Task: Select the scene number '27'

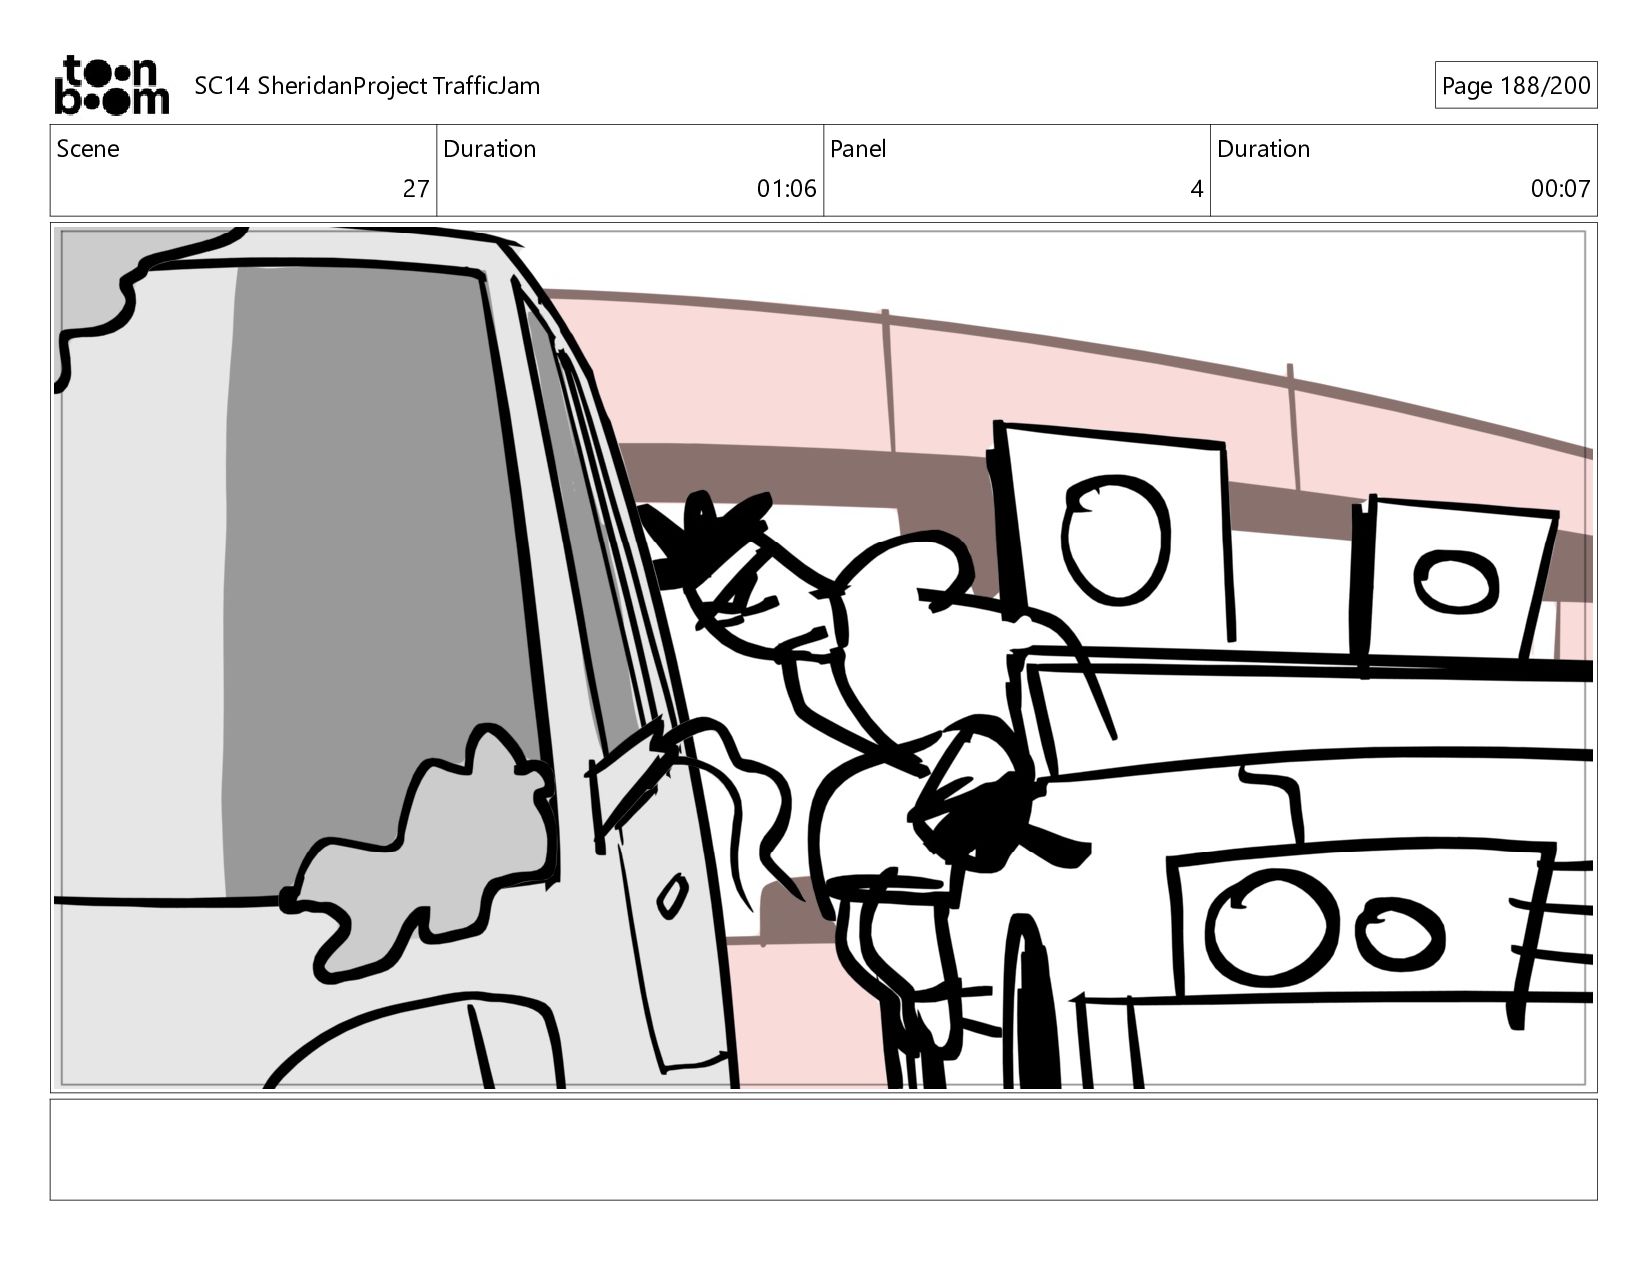Action: click(x=416, y=189)
